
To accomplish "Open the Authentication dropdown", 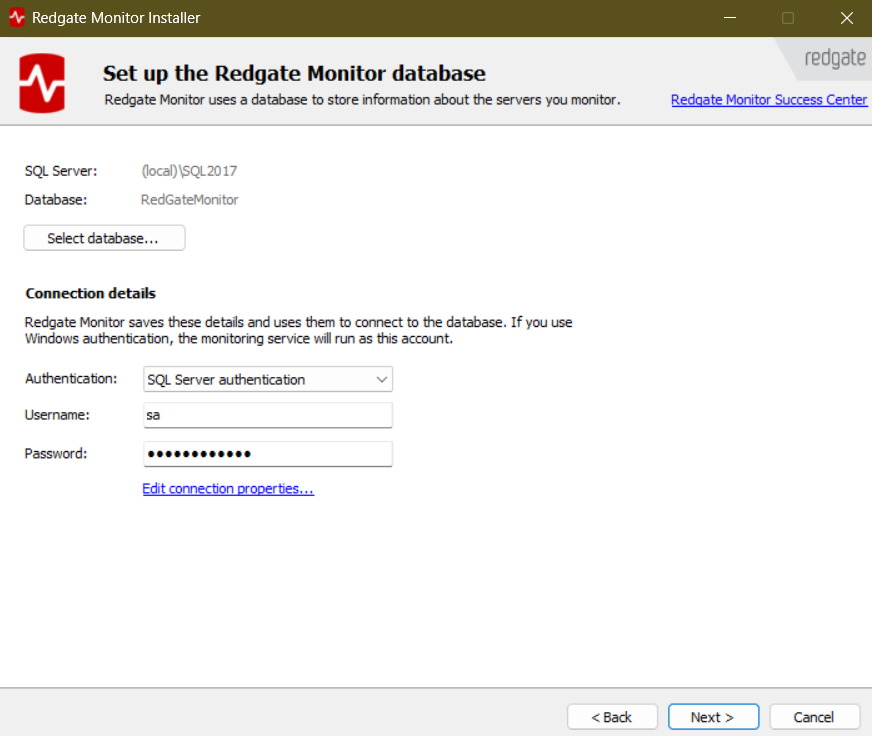I will click(x=268, y=379).
